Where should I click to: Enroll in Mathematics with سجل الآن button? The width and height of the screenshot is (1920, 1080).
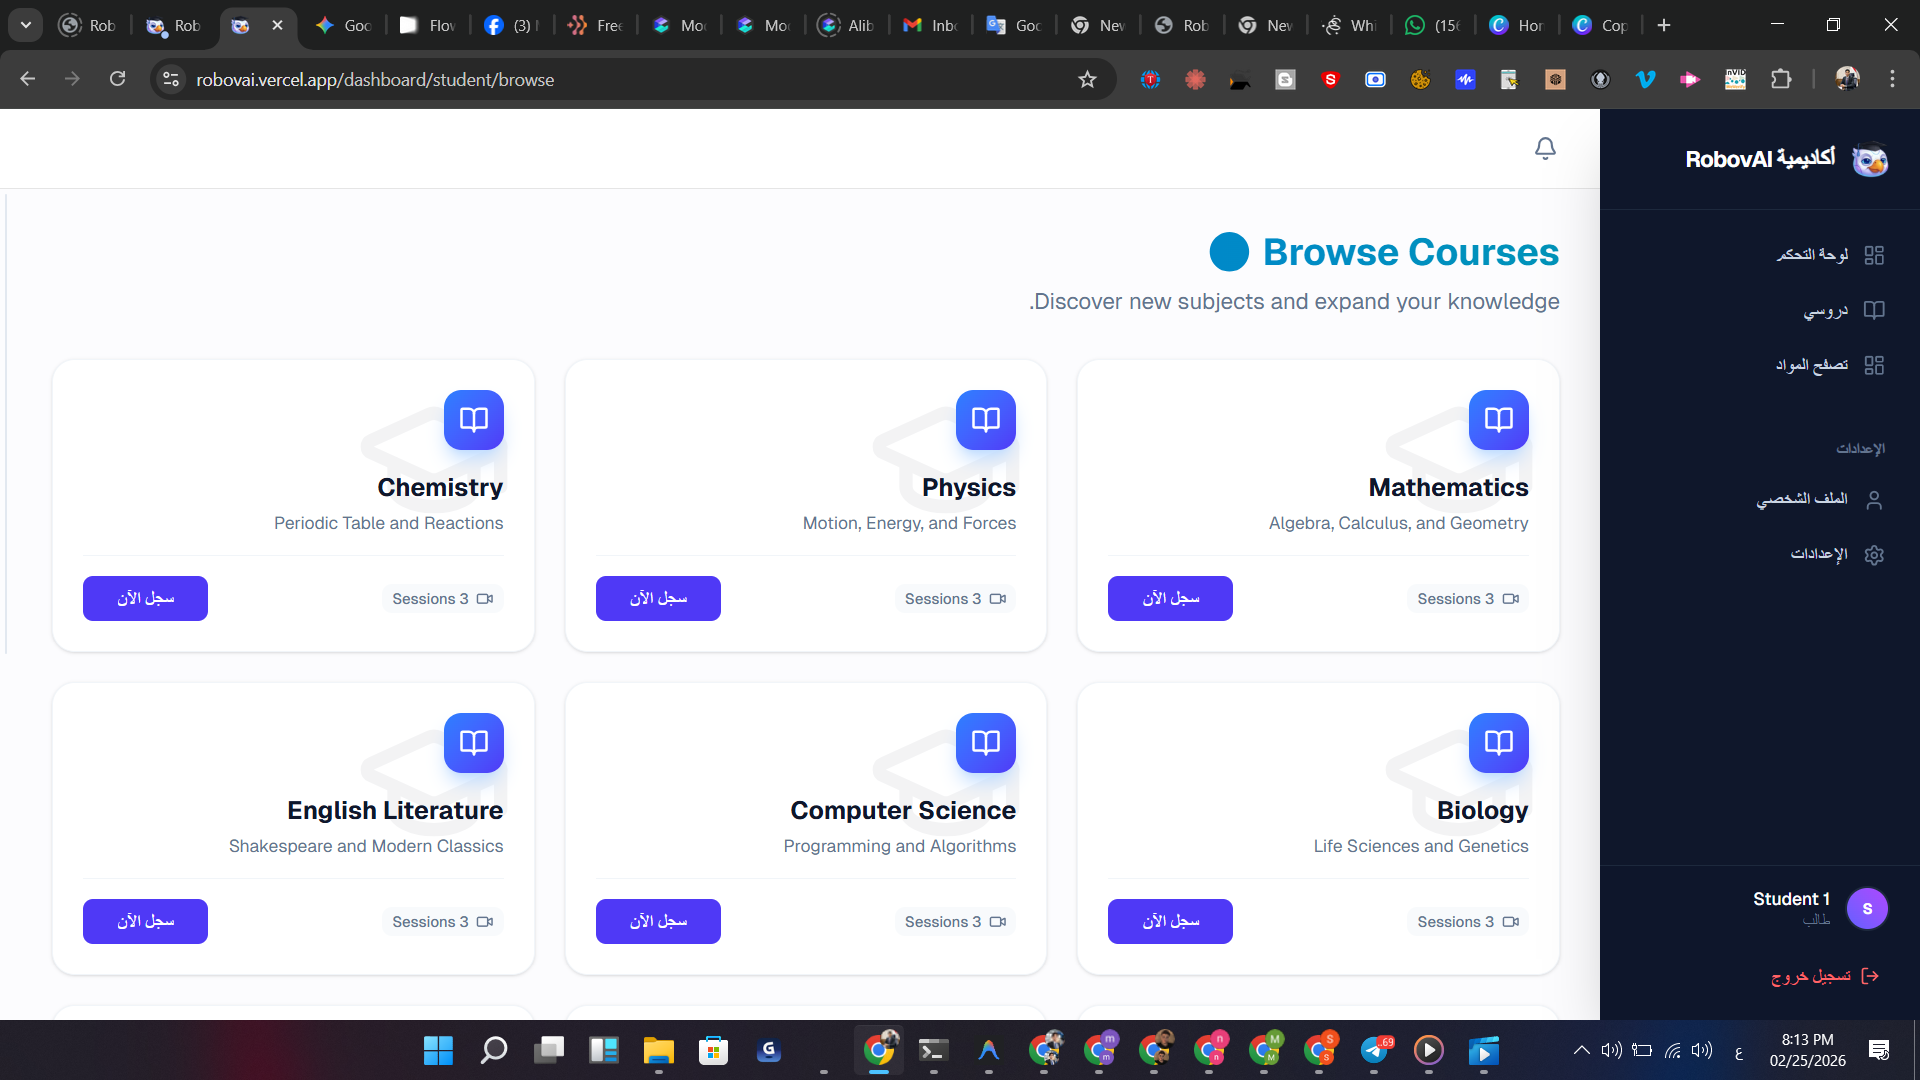pyautogui.click(x=1170, y=598)
